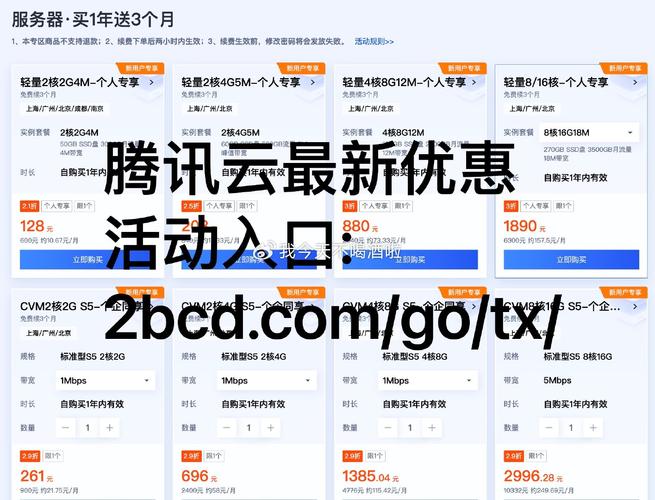Select region tag in 轻量4核8G12M card

point(371,109)
